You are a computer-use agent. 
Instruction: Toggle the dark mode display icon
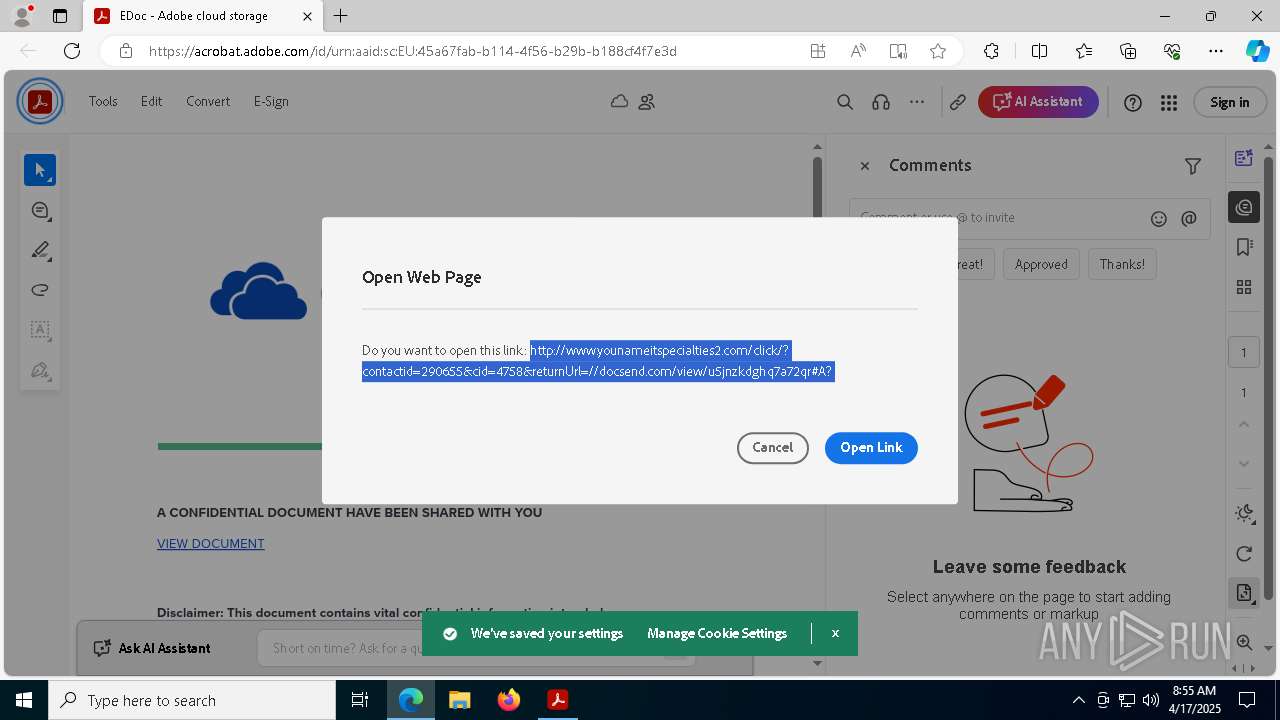[x=1244, y=513]
